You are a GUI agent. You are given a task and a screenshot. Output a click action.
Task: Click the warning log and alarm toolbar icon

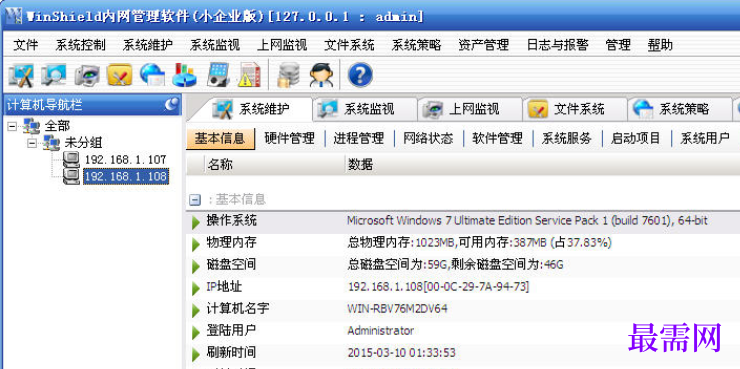pos(249,75)
